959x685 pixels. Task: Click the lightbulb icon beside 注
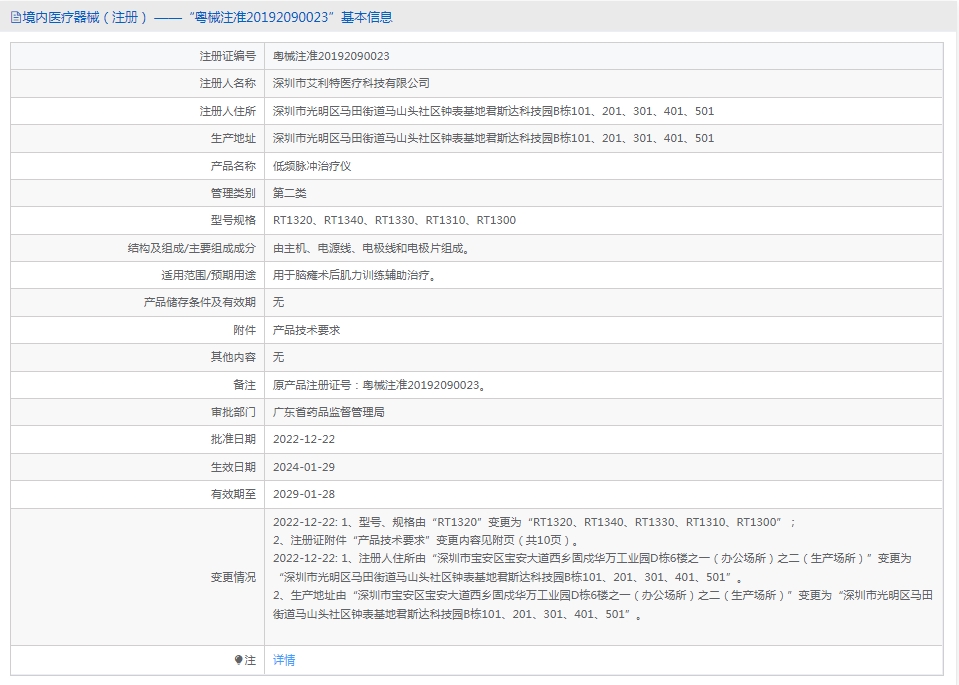(238, 660)
